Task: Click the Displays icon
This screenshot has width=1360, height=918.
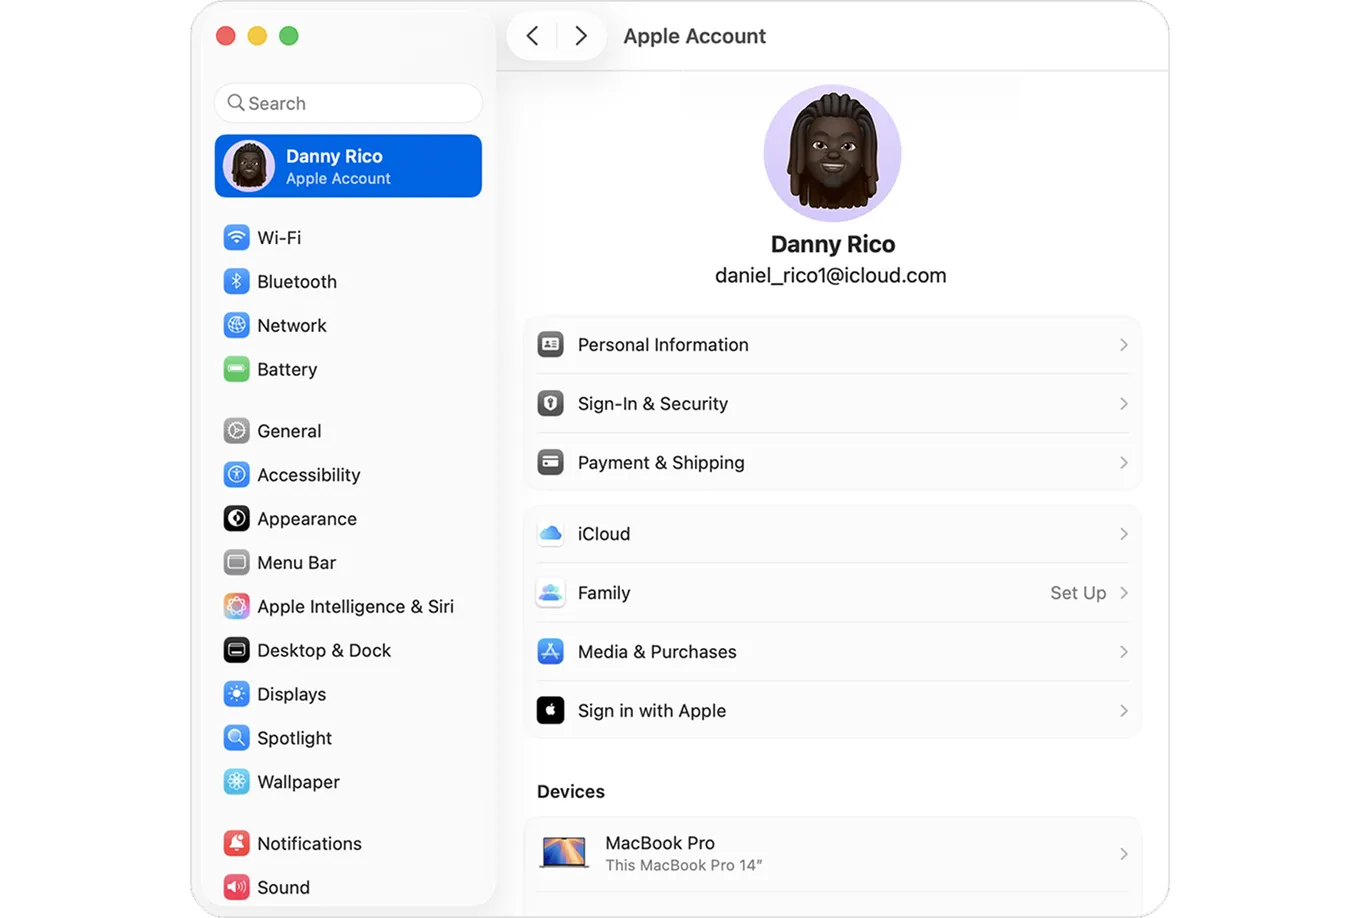Action: pyautogui.click(x=236, y=694)
